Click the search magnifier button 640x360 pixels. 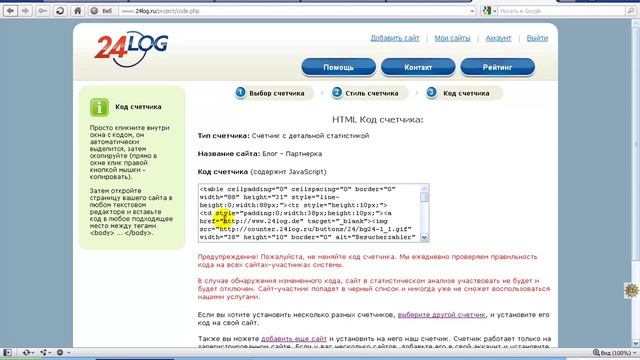[631, 11]
